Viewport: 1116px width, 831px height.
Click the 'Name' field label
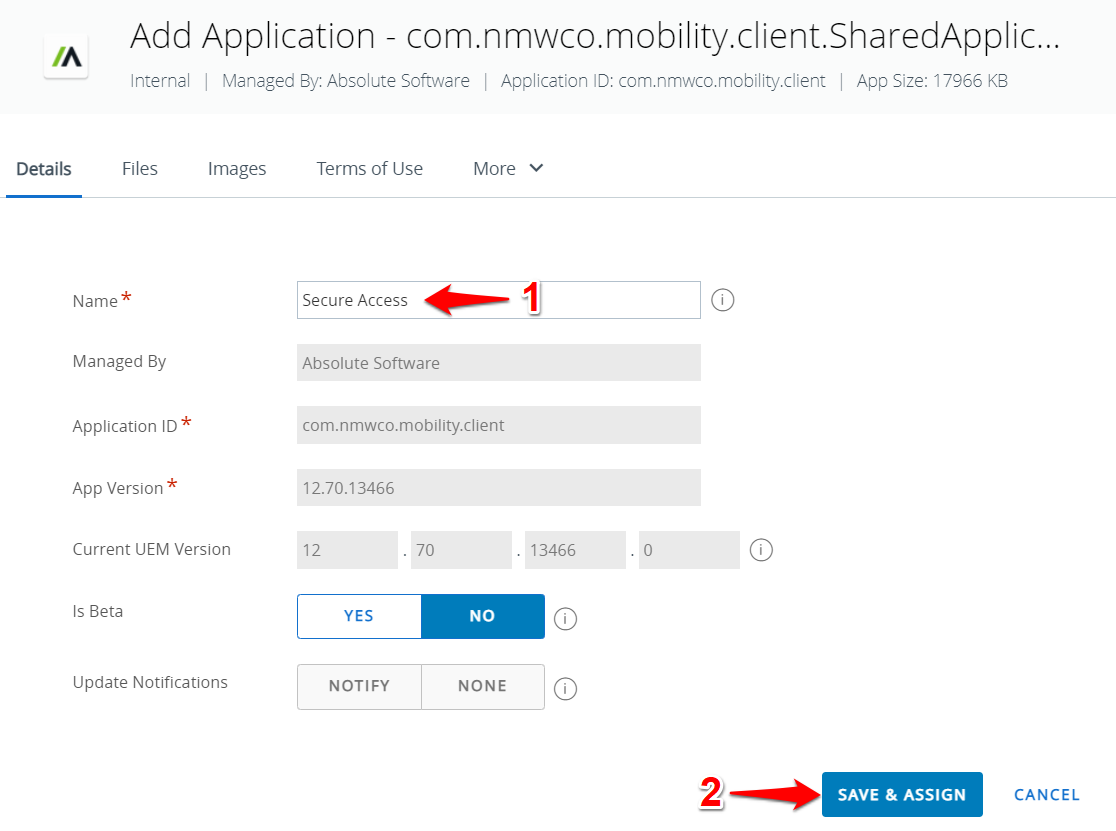pyautogui.click(x=95, y=301)
